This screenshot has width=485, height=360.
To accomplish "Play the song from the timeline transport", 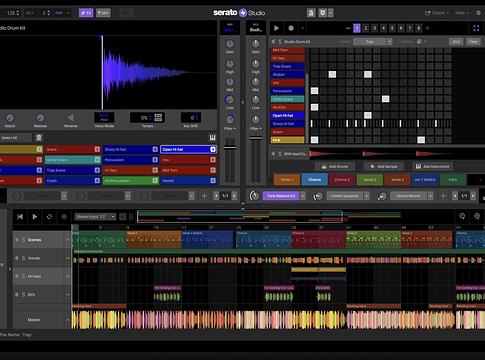I will (35, 217).
